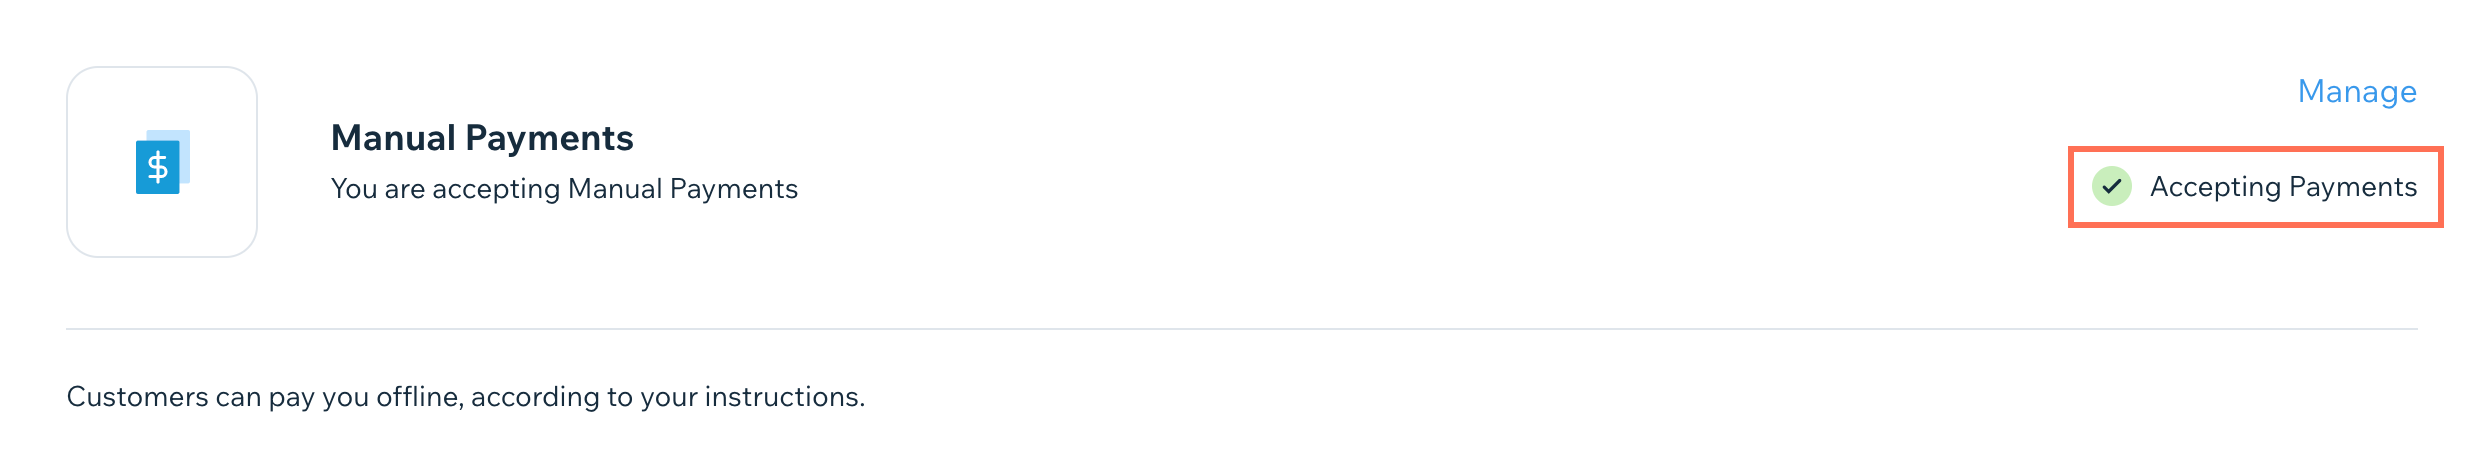
Task: Click the offline payment instructions description
Action: (x=466, y=397)
